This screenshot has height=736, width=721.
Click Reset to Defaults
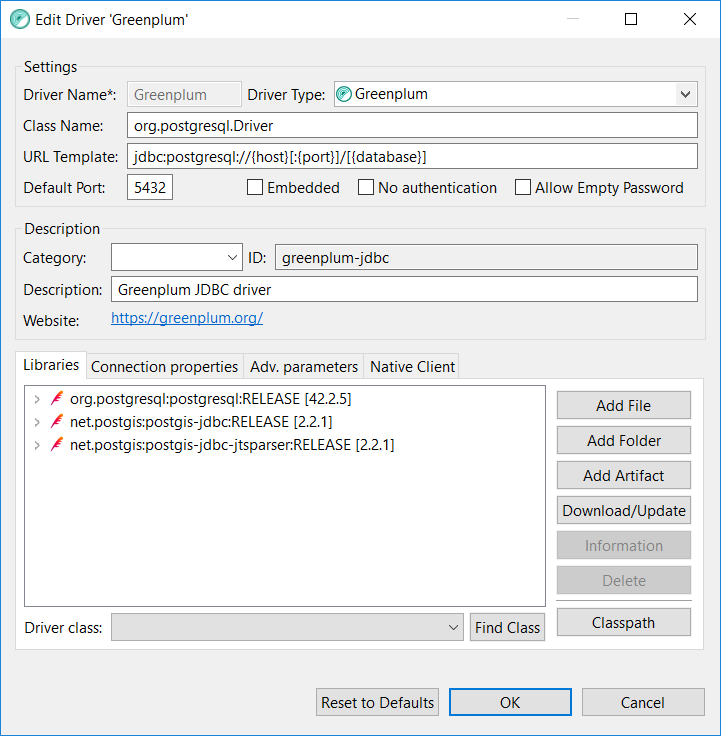[x=377, y=702]
